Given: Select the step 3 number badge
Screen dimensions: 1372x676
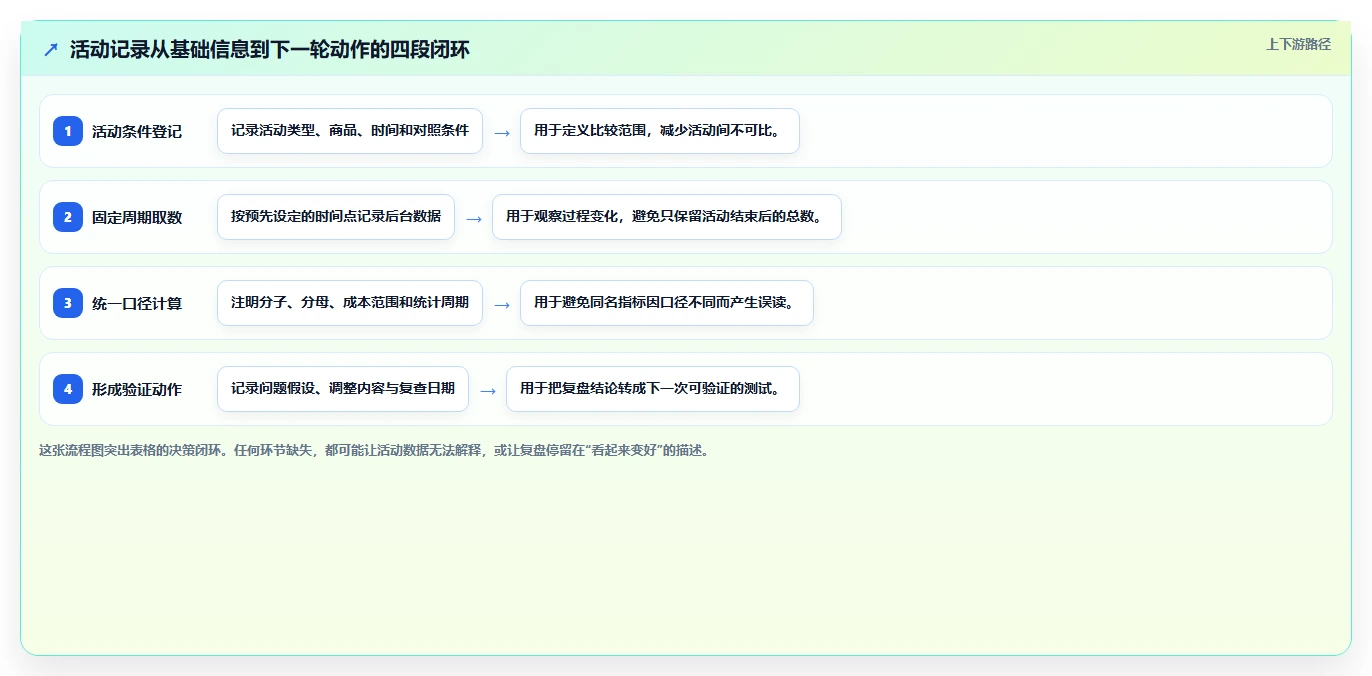Looking at the screenshot, I should pyautogui.click(x=68, y=303).
